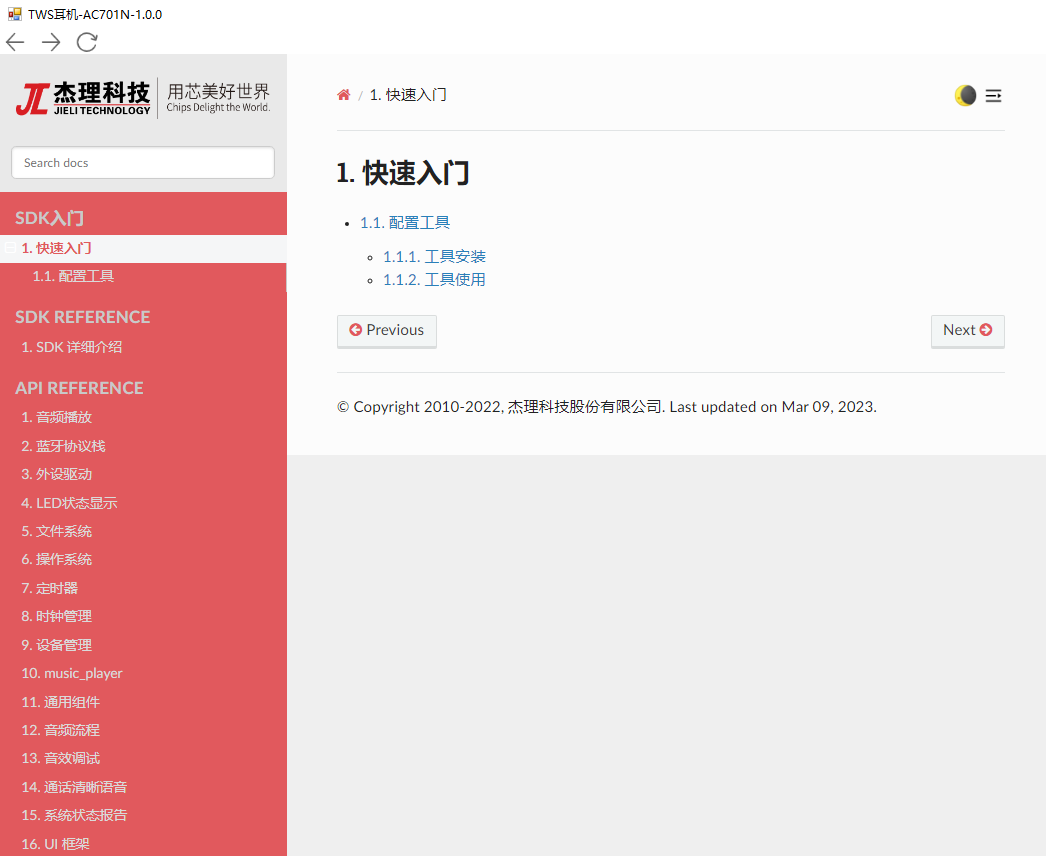Image resolution: width=1046 pixels, height=856 pixels.
Task: Navigate to 16. UI 框架 in sidebar
Action: [55, 844]
